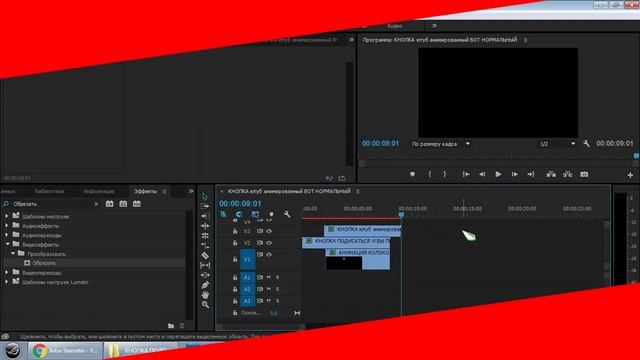This screenshot has height=360, width=640.
Task: Toggle lock on track V3
Action: tap(235, 231)
